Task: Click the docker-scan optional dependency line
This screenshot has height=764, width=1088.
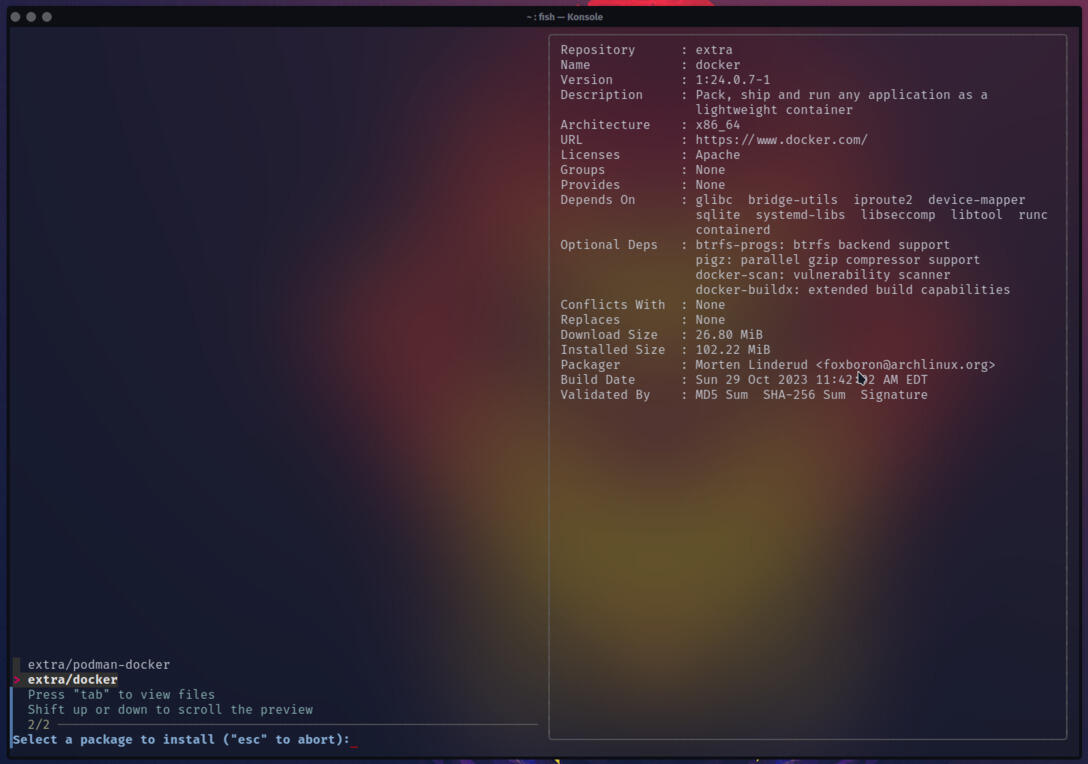Action: pos(822,275)
